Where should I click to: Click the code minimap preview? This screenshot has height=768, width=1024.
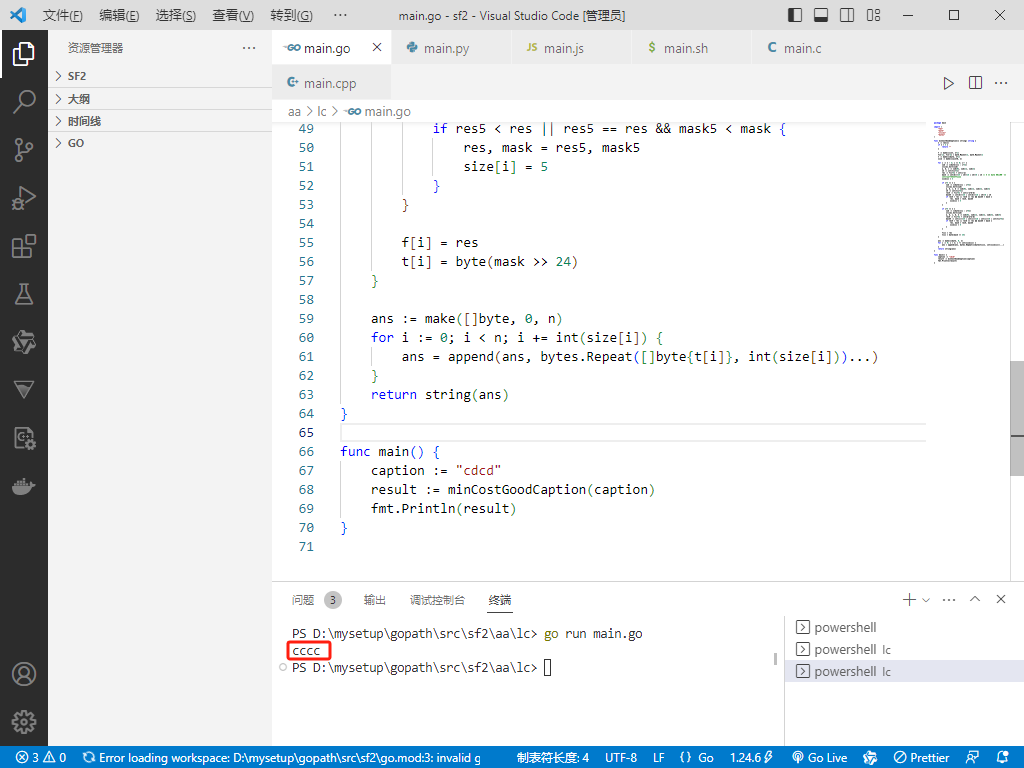[x=968, y=192]
